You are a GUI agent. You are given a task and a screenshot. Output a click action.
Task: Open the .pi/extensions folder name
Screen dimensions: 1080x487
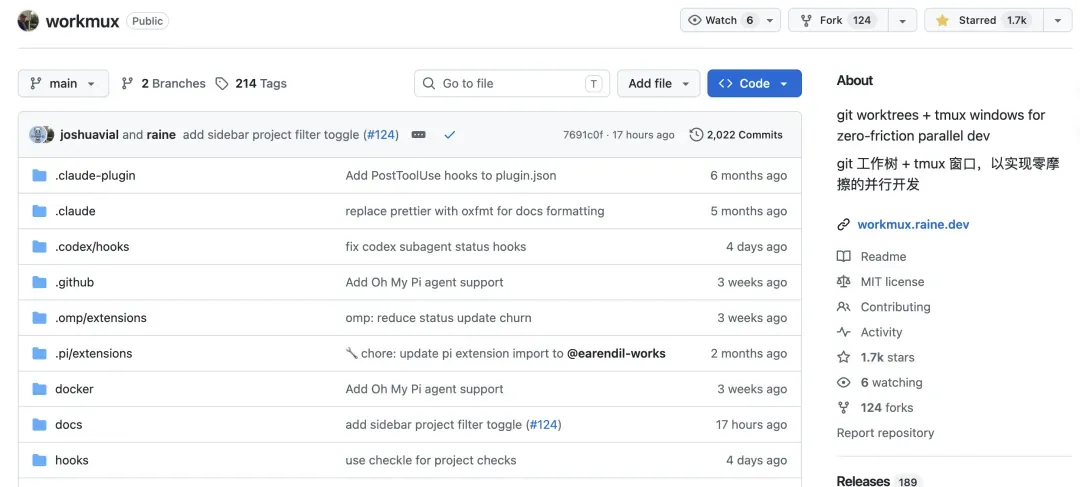click(94, 353)
